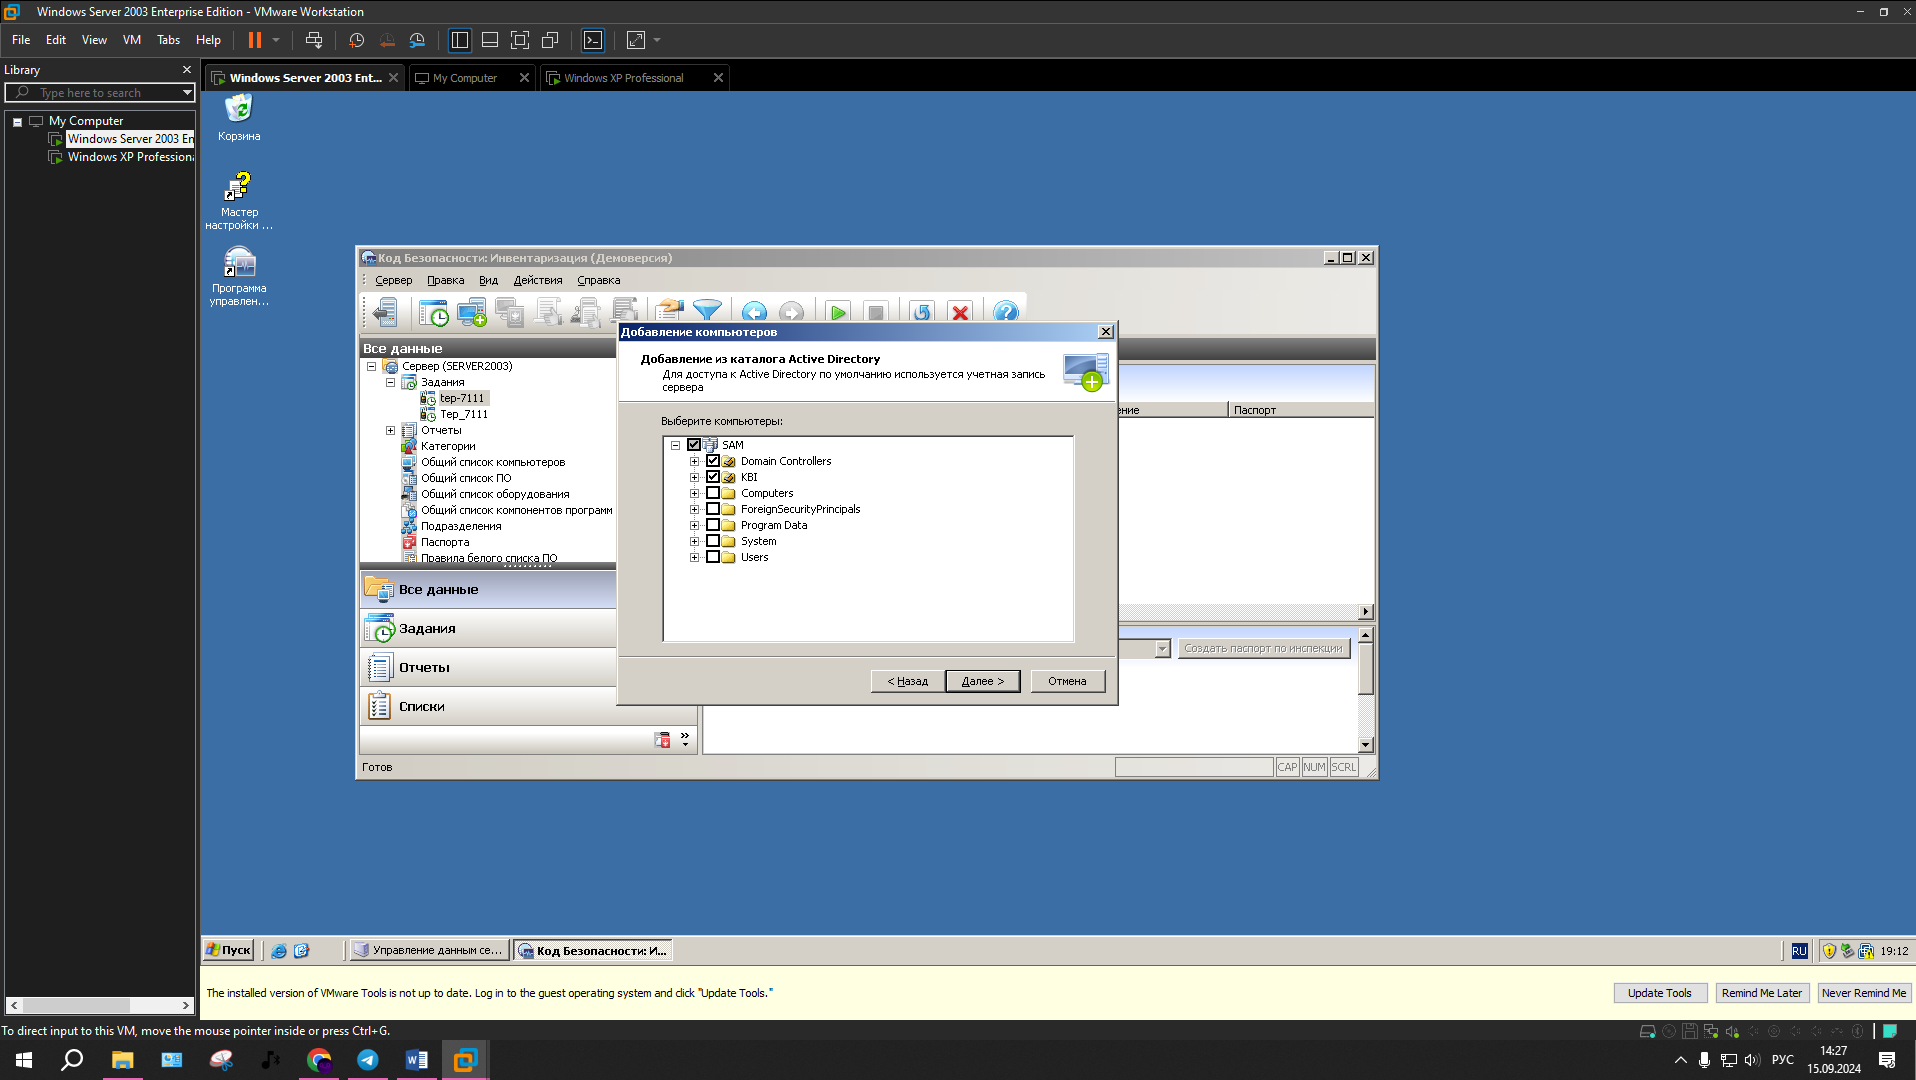Expand the KBI node

tap(694, 477)
